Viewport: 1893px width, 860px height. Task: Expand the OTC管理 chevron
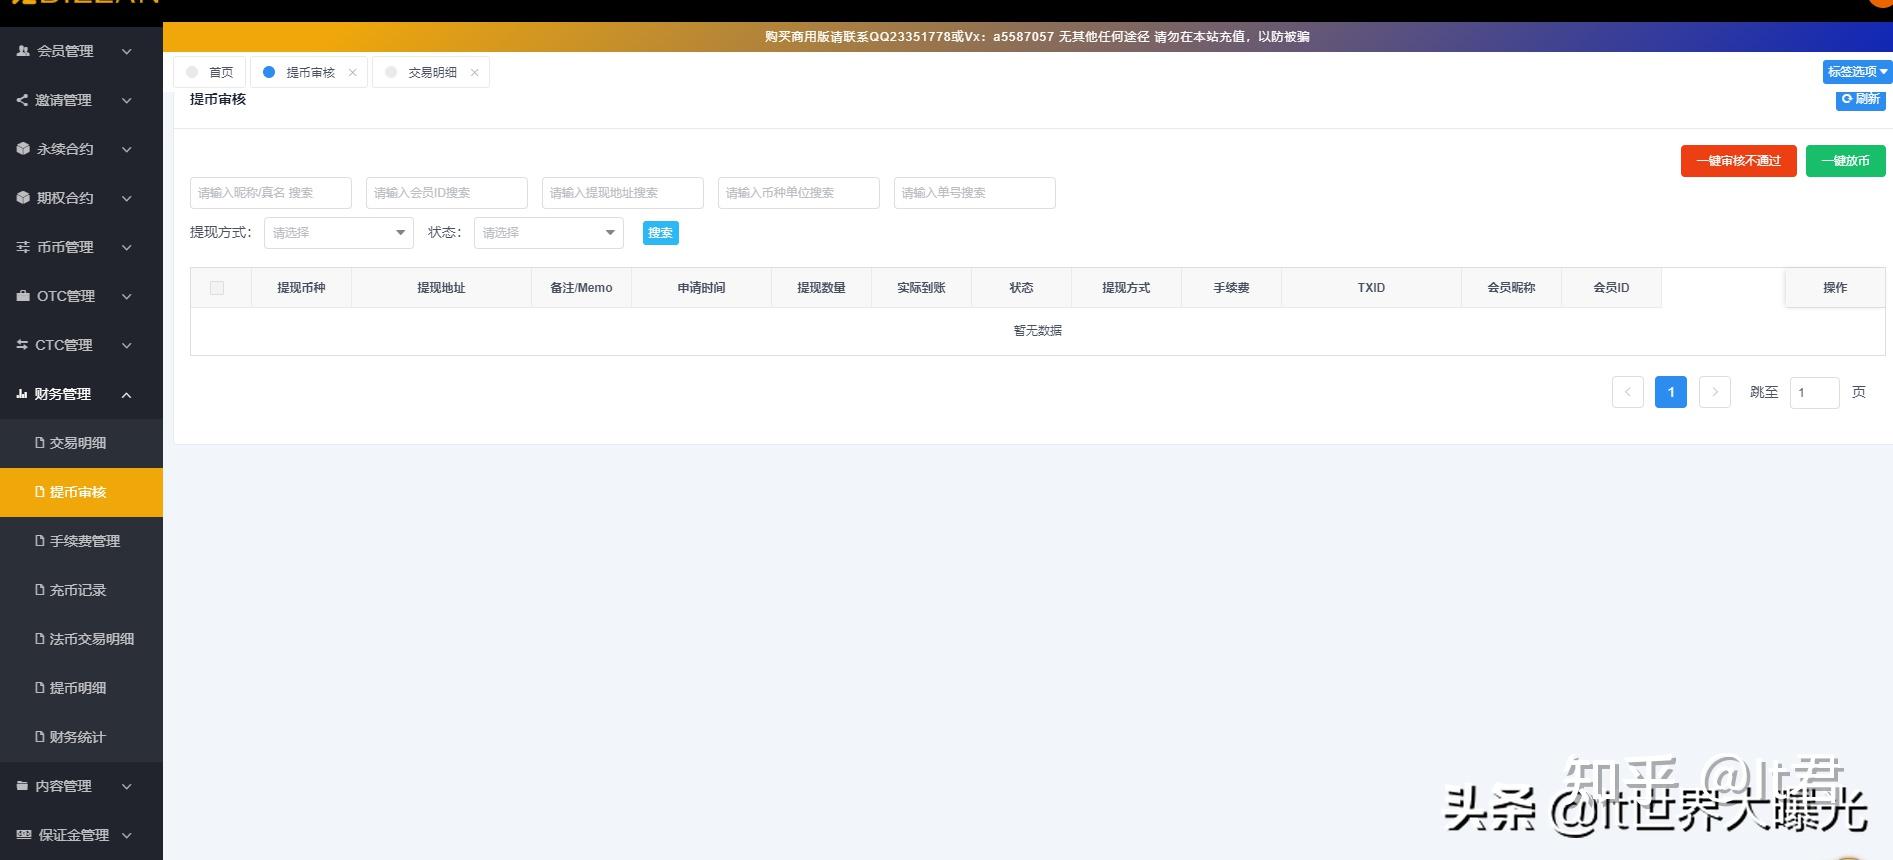pos(127,296)
